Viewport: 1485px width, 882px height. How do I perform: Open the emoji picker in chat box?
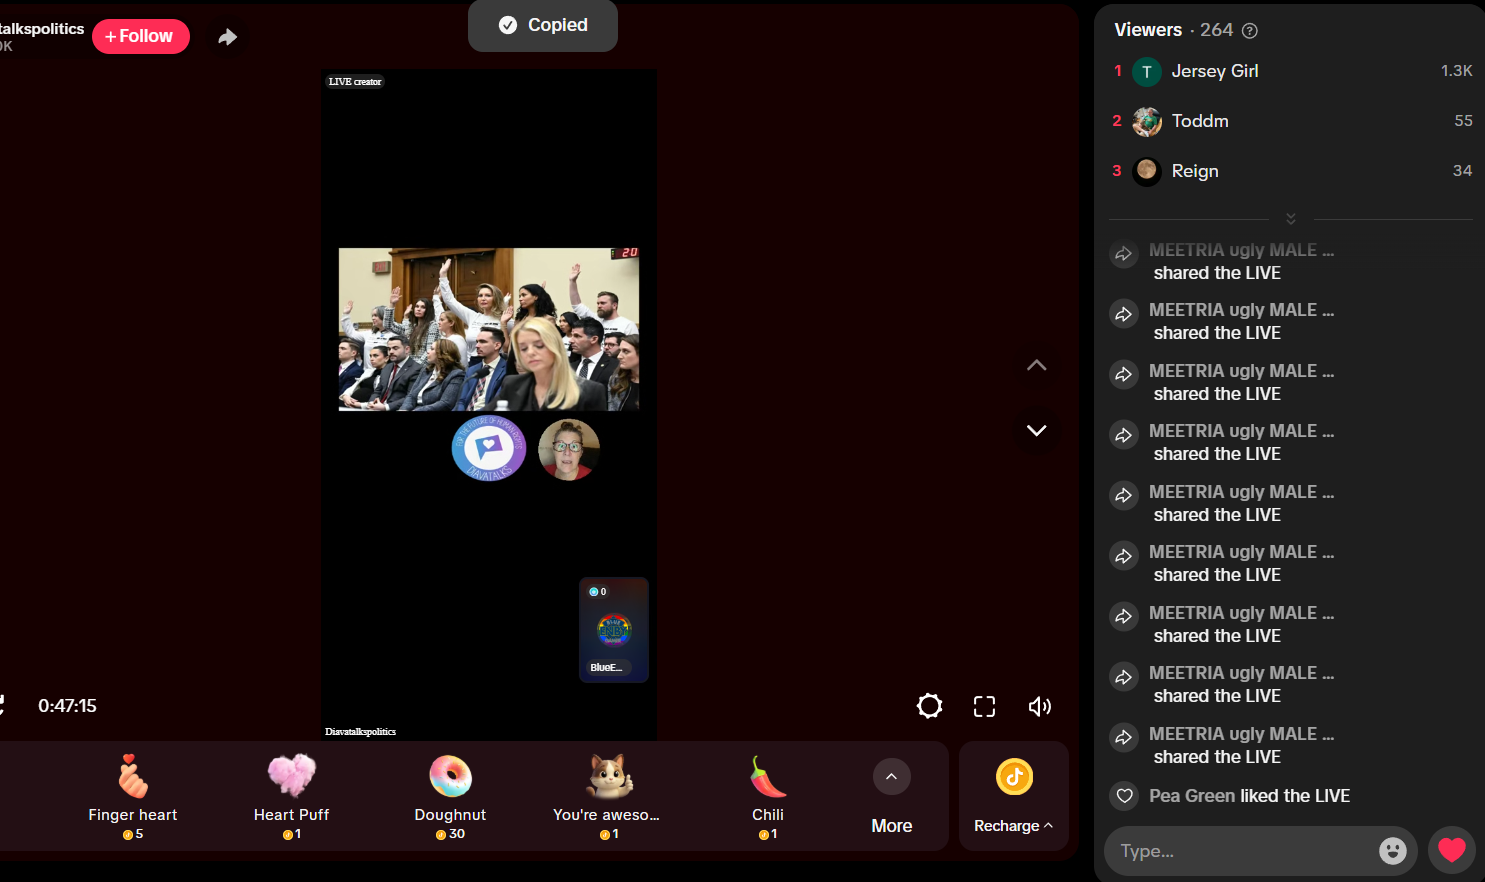pyautogui.click(x=1392, y=851)
